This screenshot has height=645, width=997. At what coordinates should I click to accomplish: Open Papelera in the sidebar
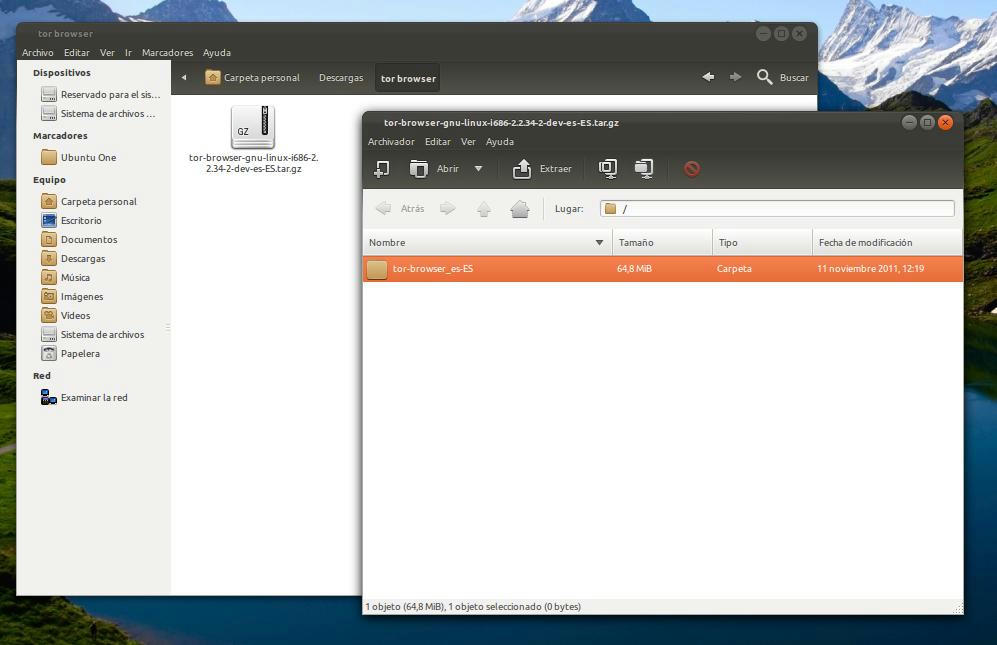[80, 354]
